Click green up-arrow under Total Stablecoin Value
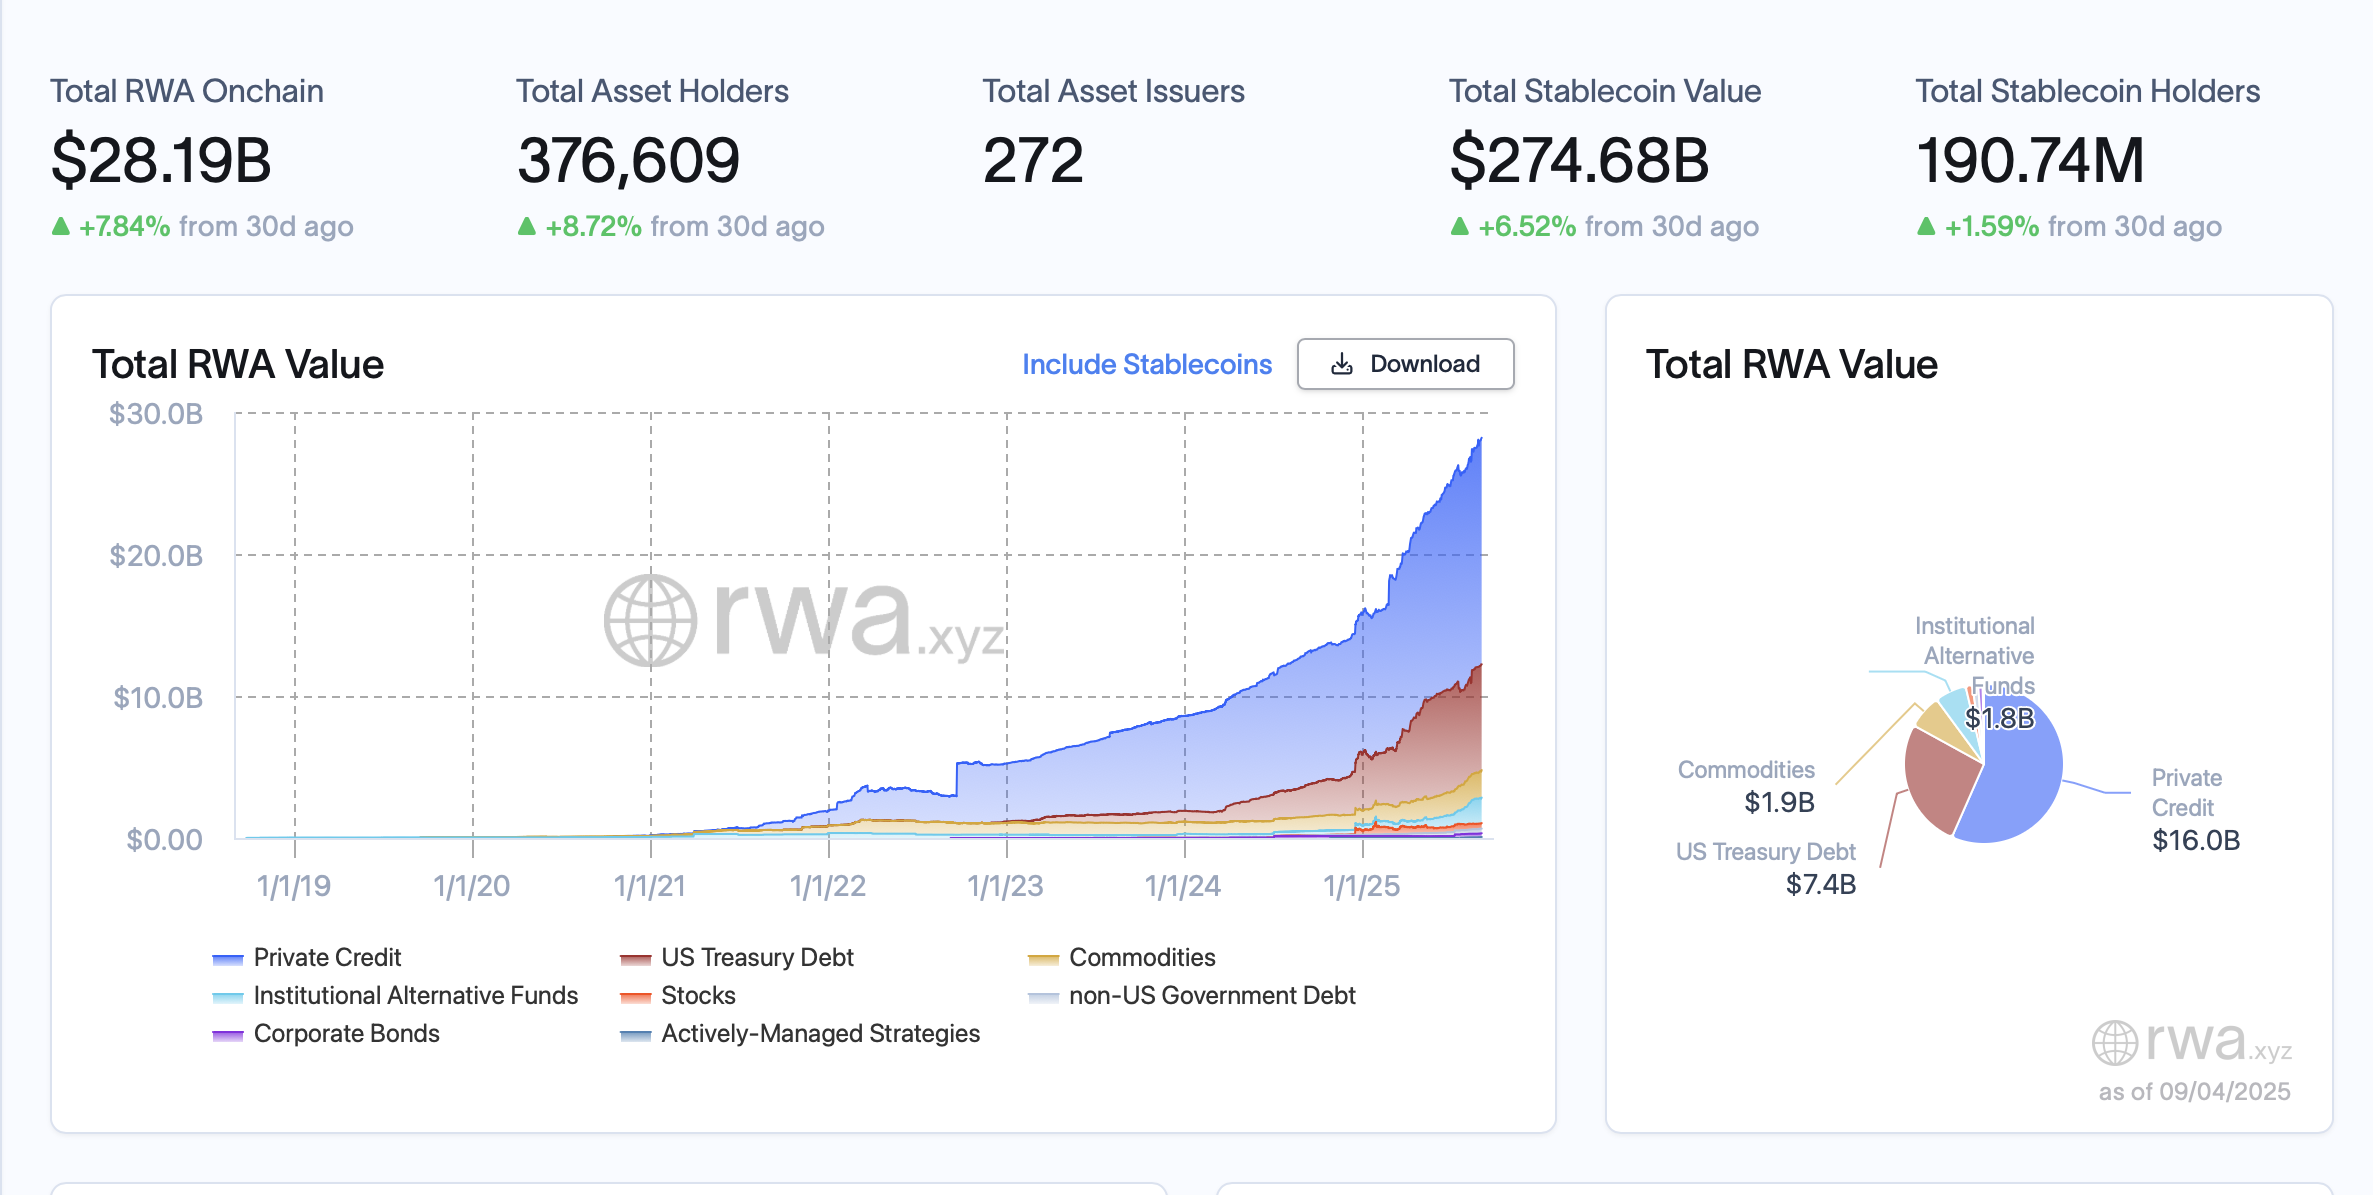The height and width of the screenshot is (1195, 2373). pos(1460,227)
